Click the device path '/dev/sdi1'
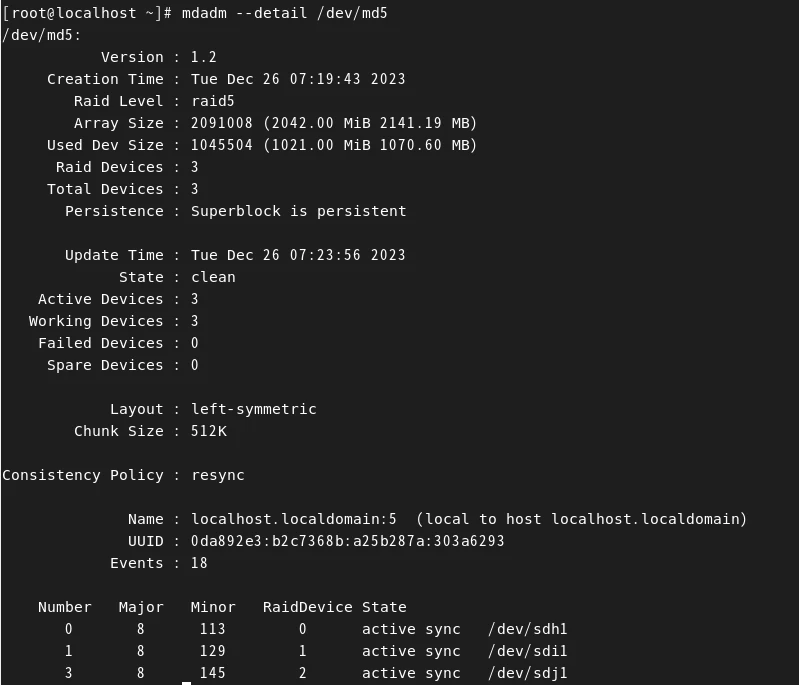This screenshot has height=685, width=799. click(x=527, y=651)
